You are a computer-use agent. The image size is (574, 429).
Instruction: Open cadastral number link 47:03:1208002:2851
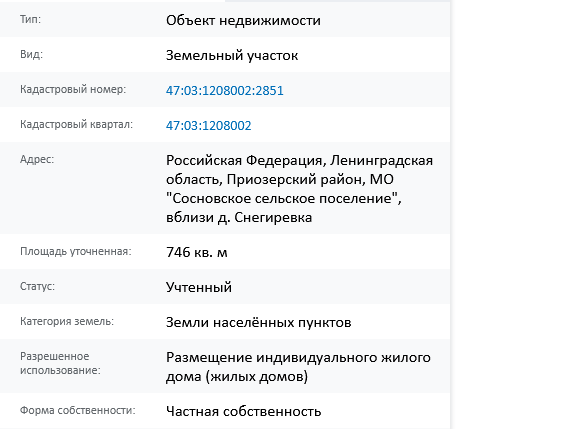[x=225, y=90]
